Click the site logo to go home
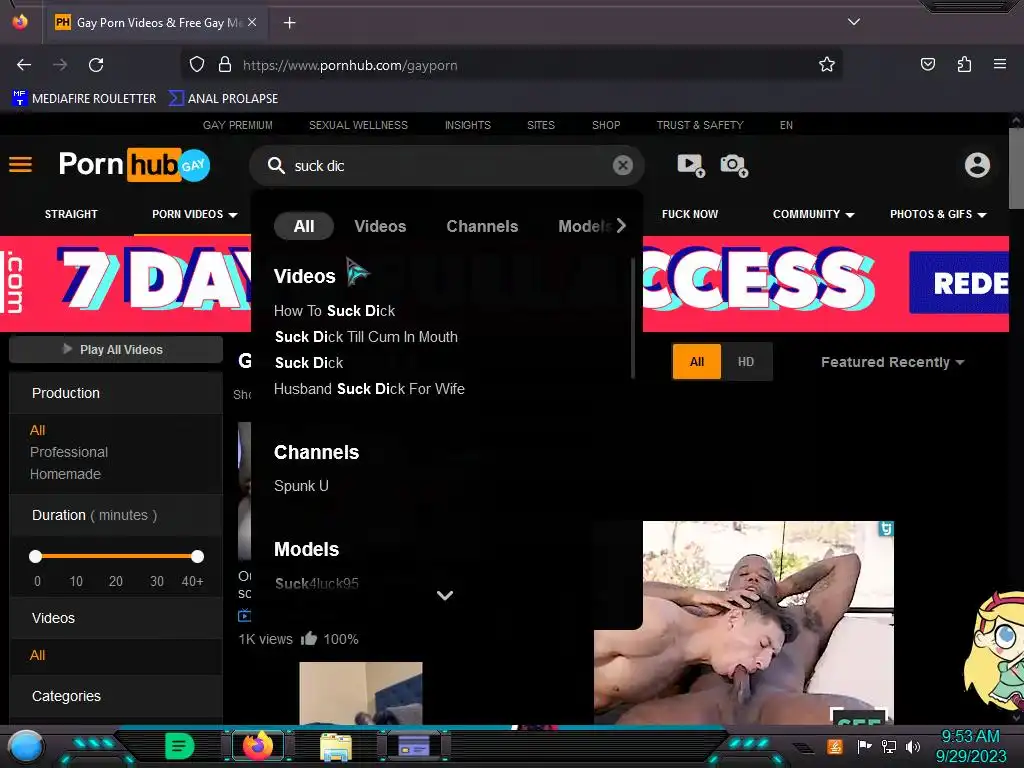The image size is (1024, 768). pos(134,165)
